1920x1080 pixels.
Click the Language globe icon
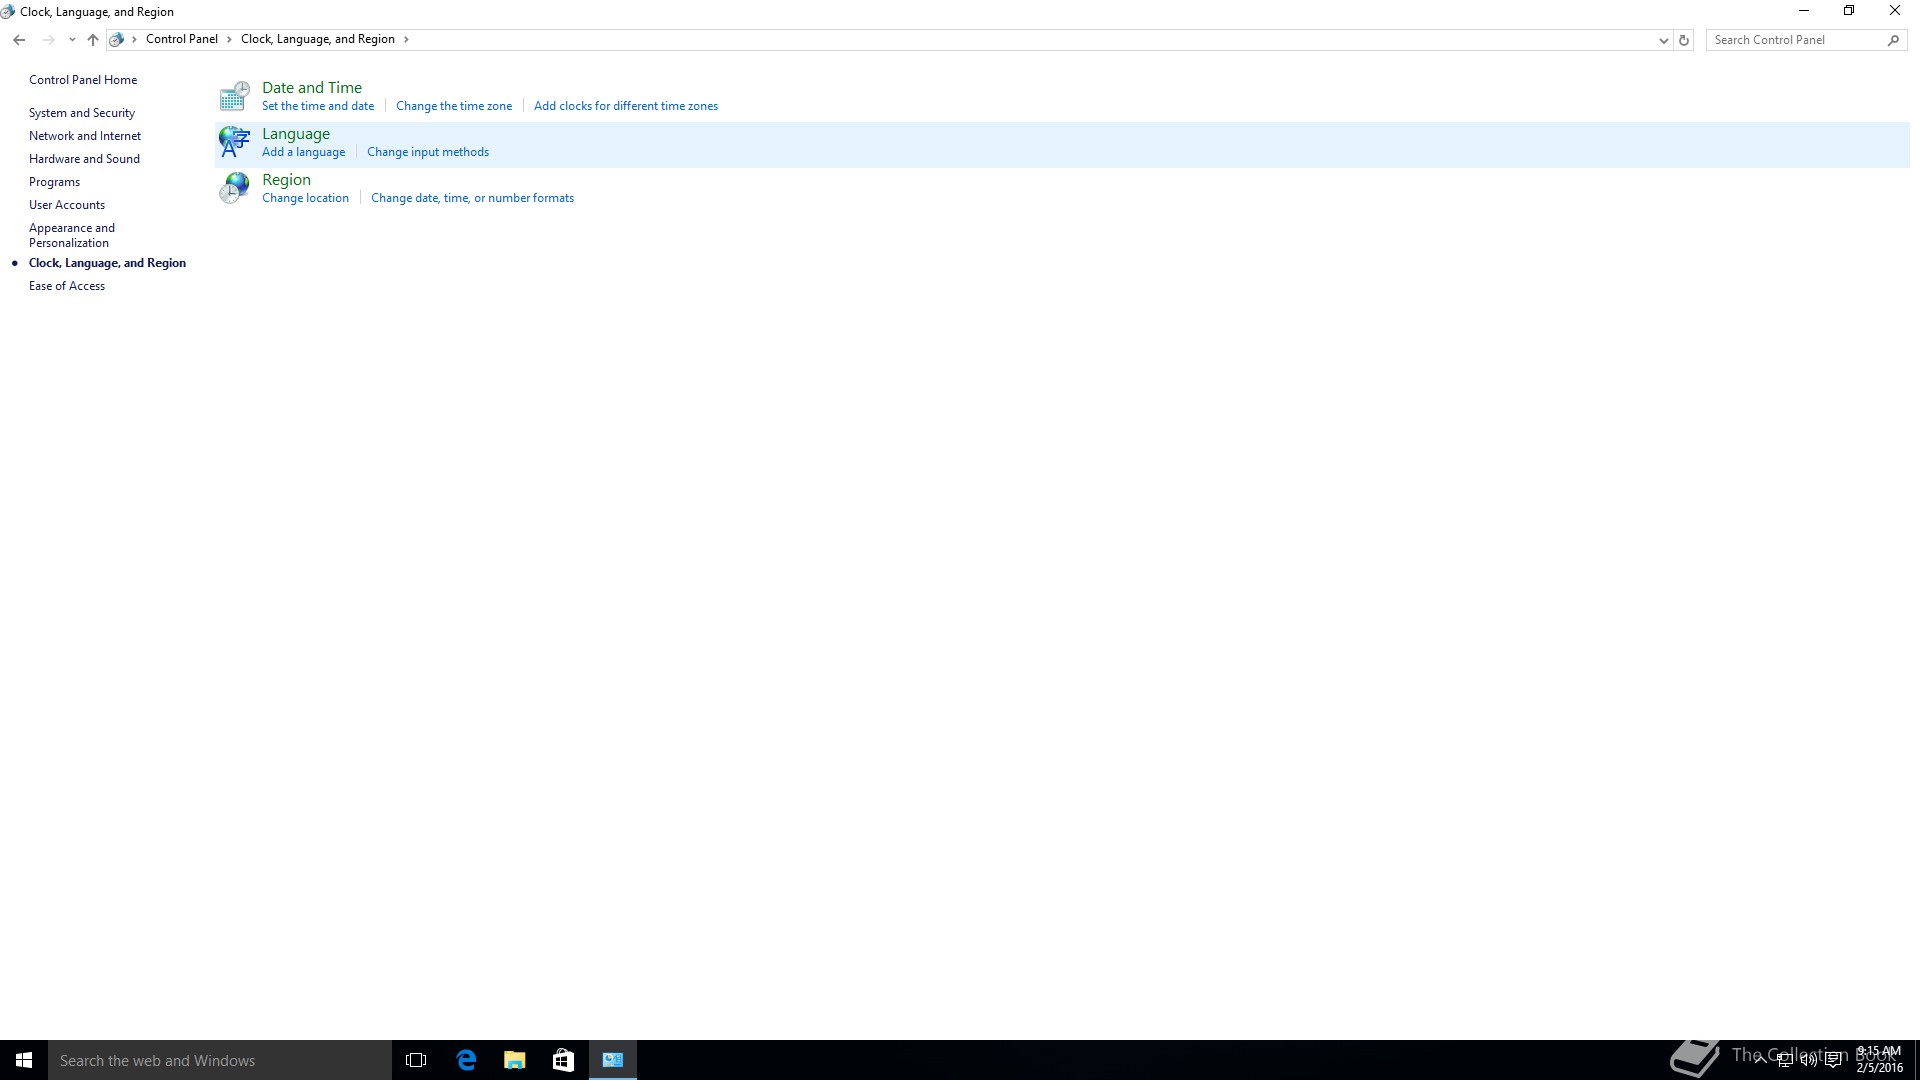(234, 142)
